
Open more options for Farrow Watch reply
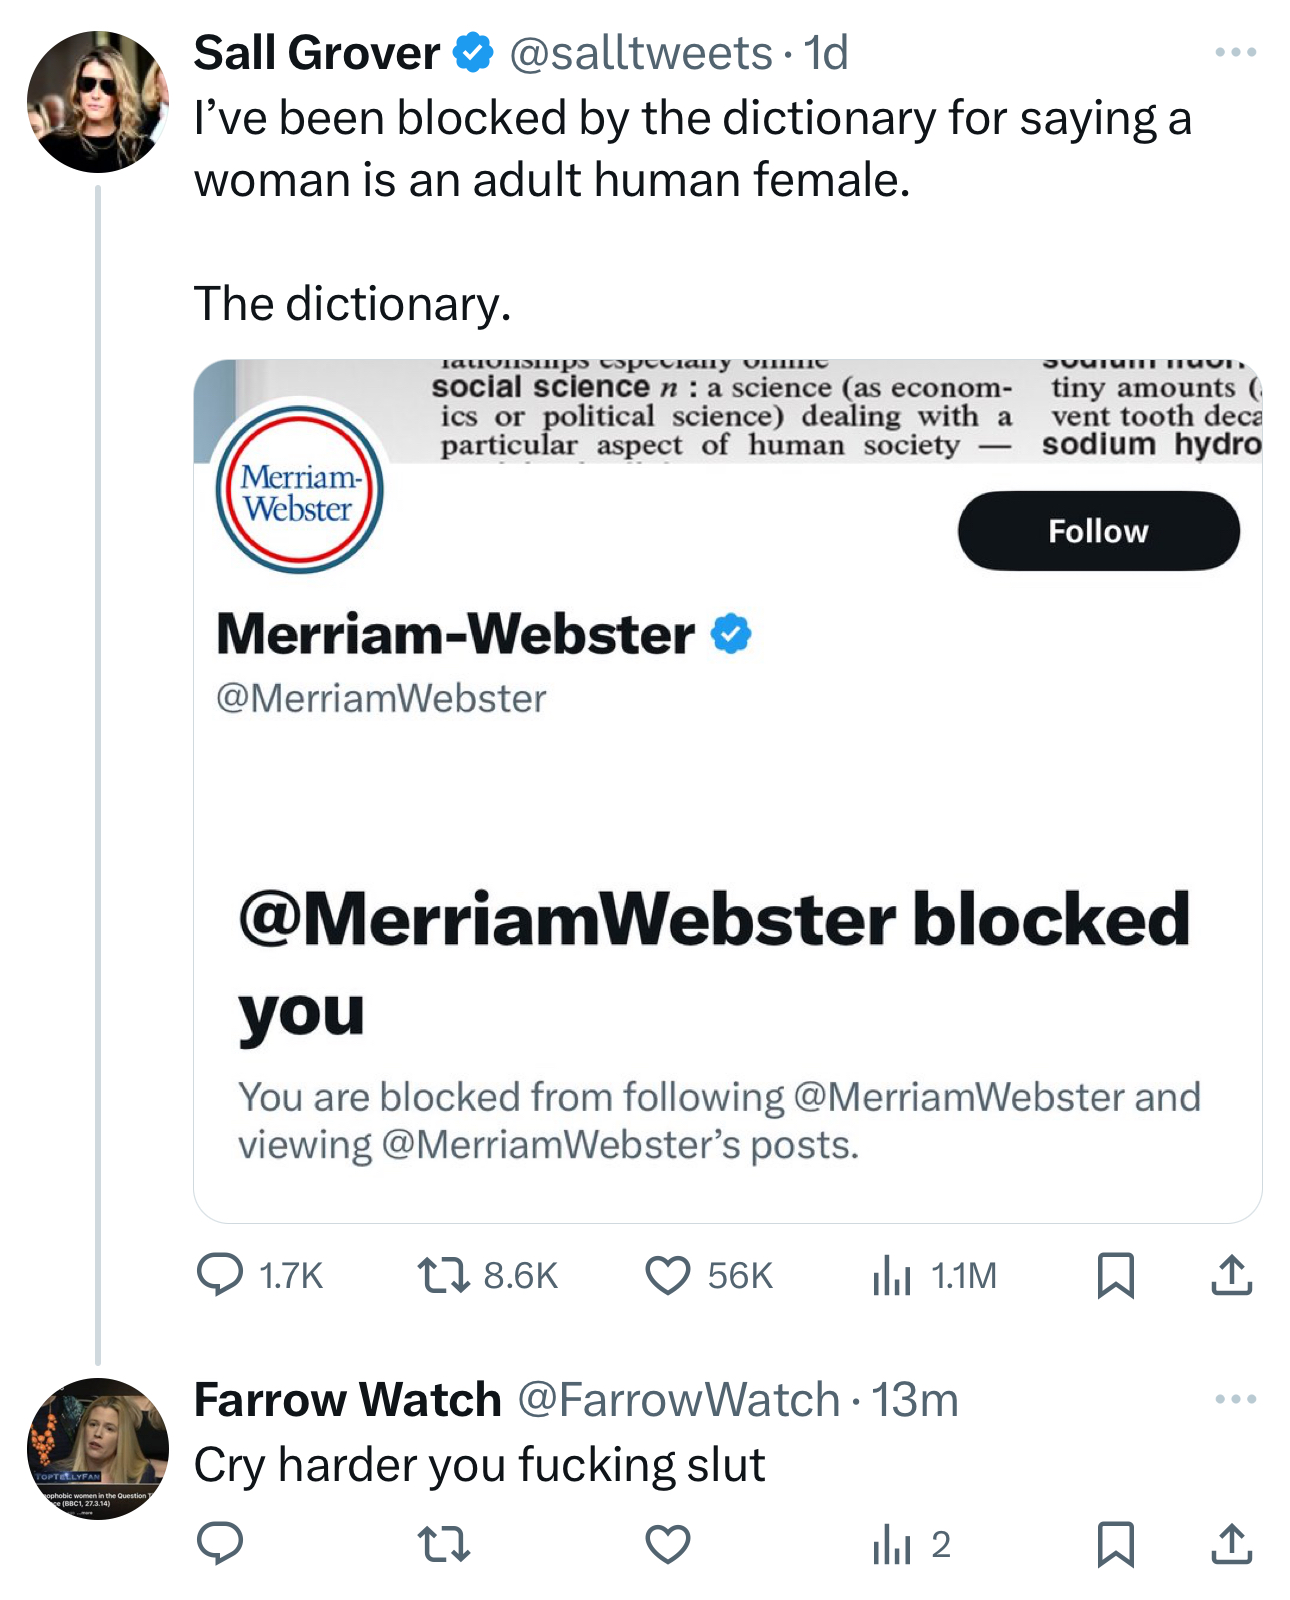coord(1235,1399)
